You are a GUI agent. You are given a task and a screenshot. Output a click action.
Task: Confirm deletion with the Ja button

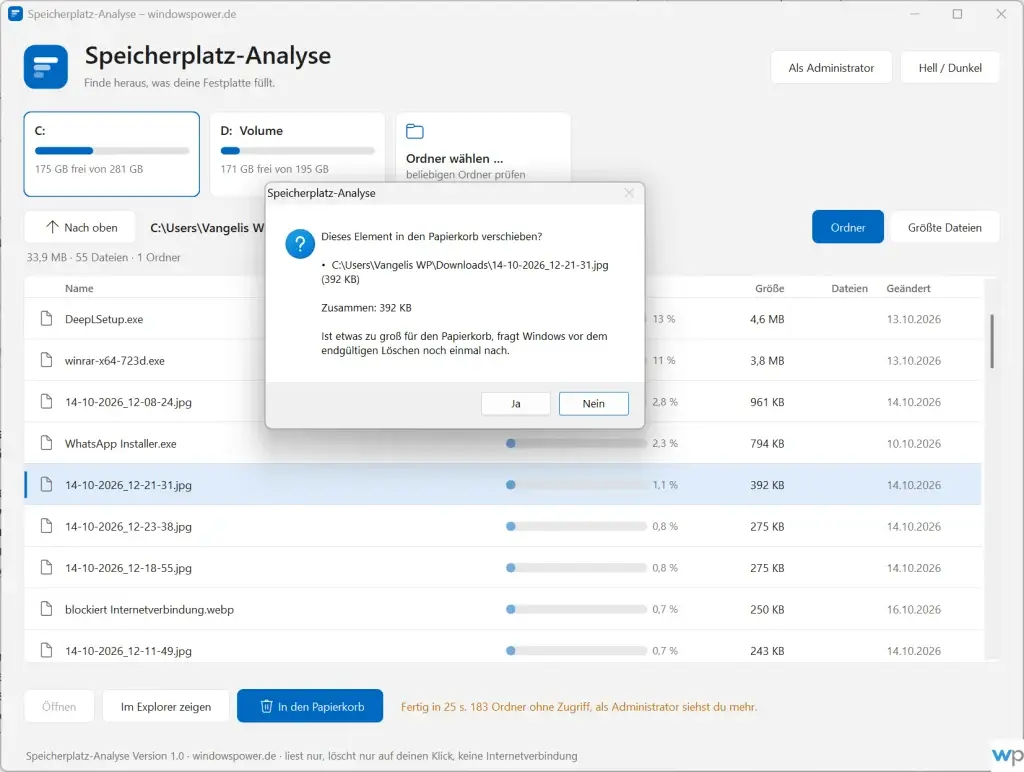click(x=515, y=404)
